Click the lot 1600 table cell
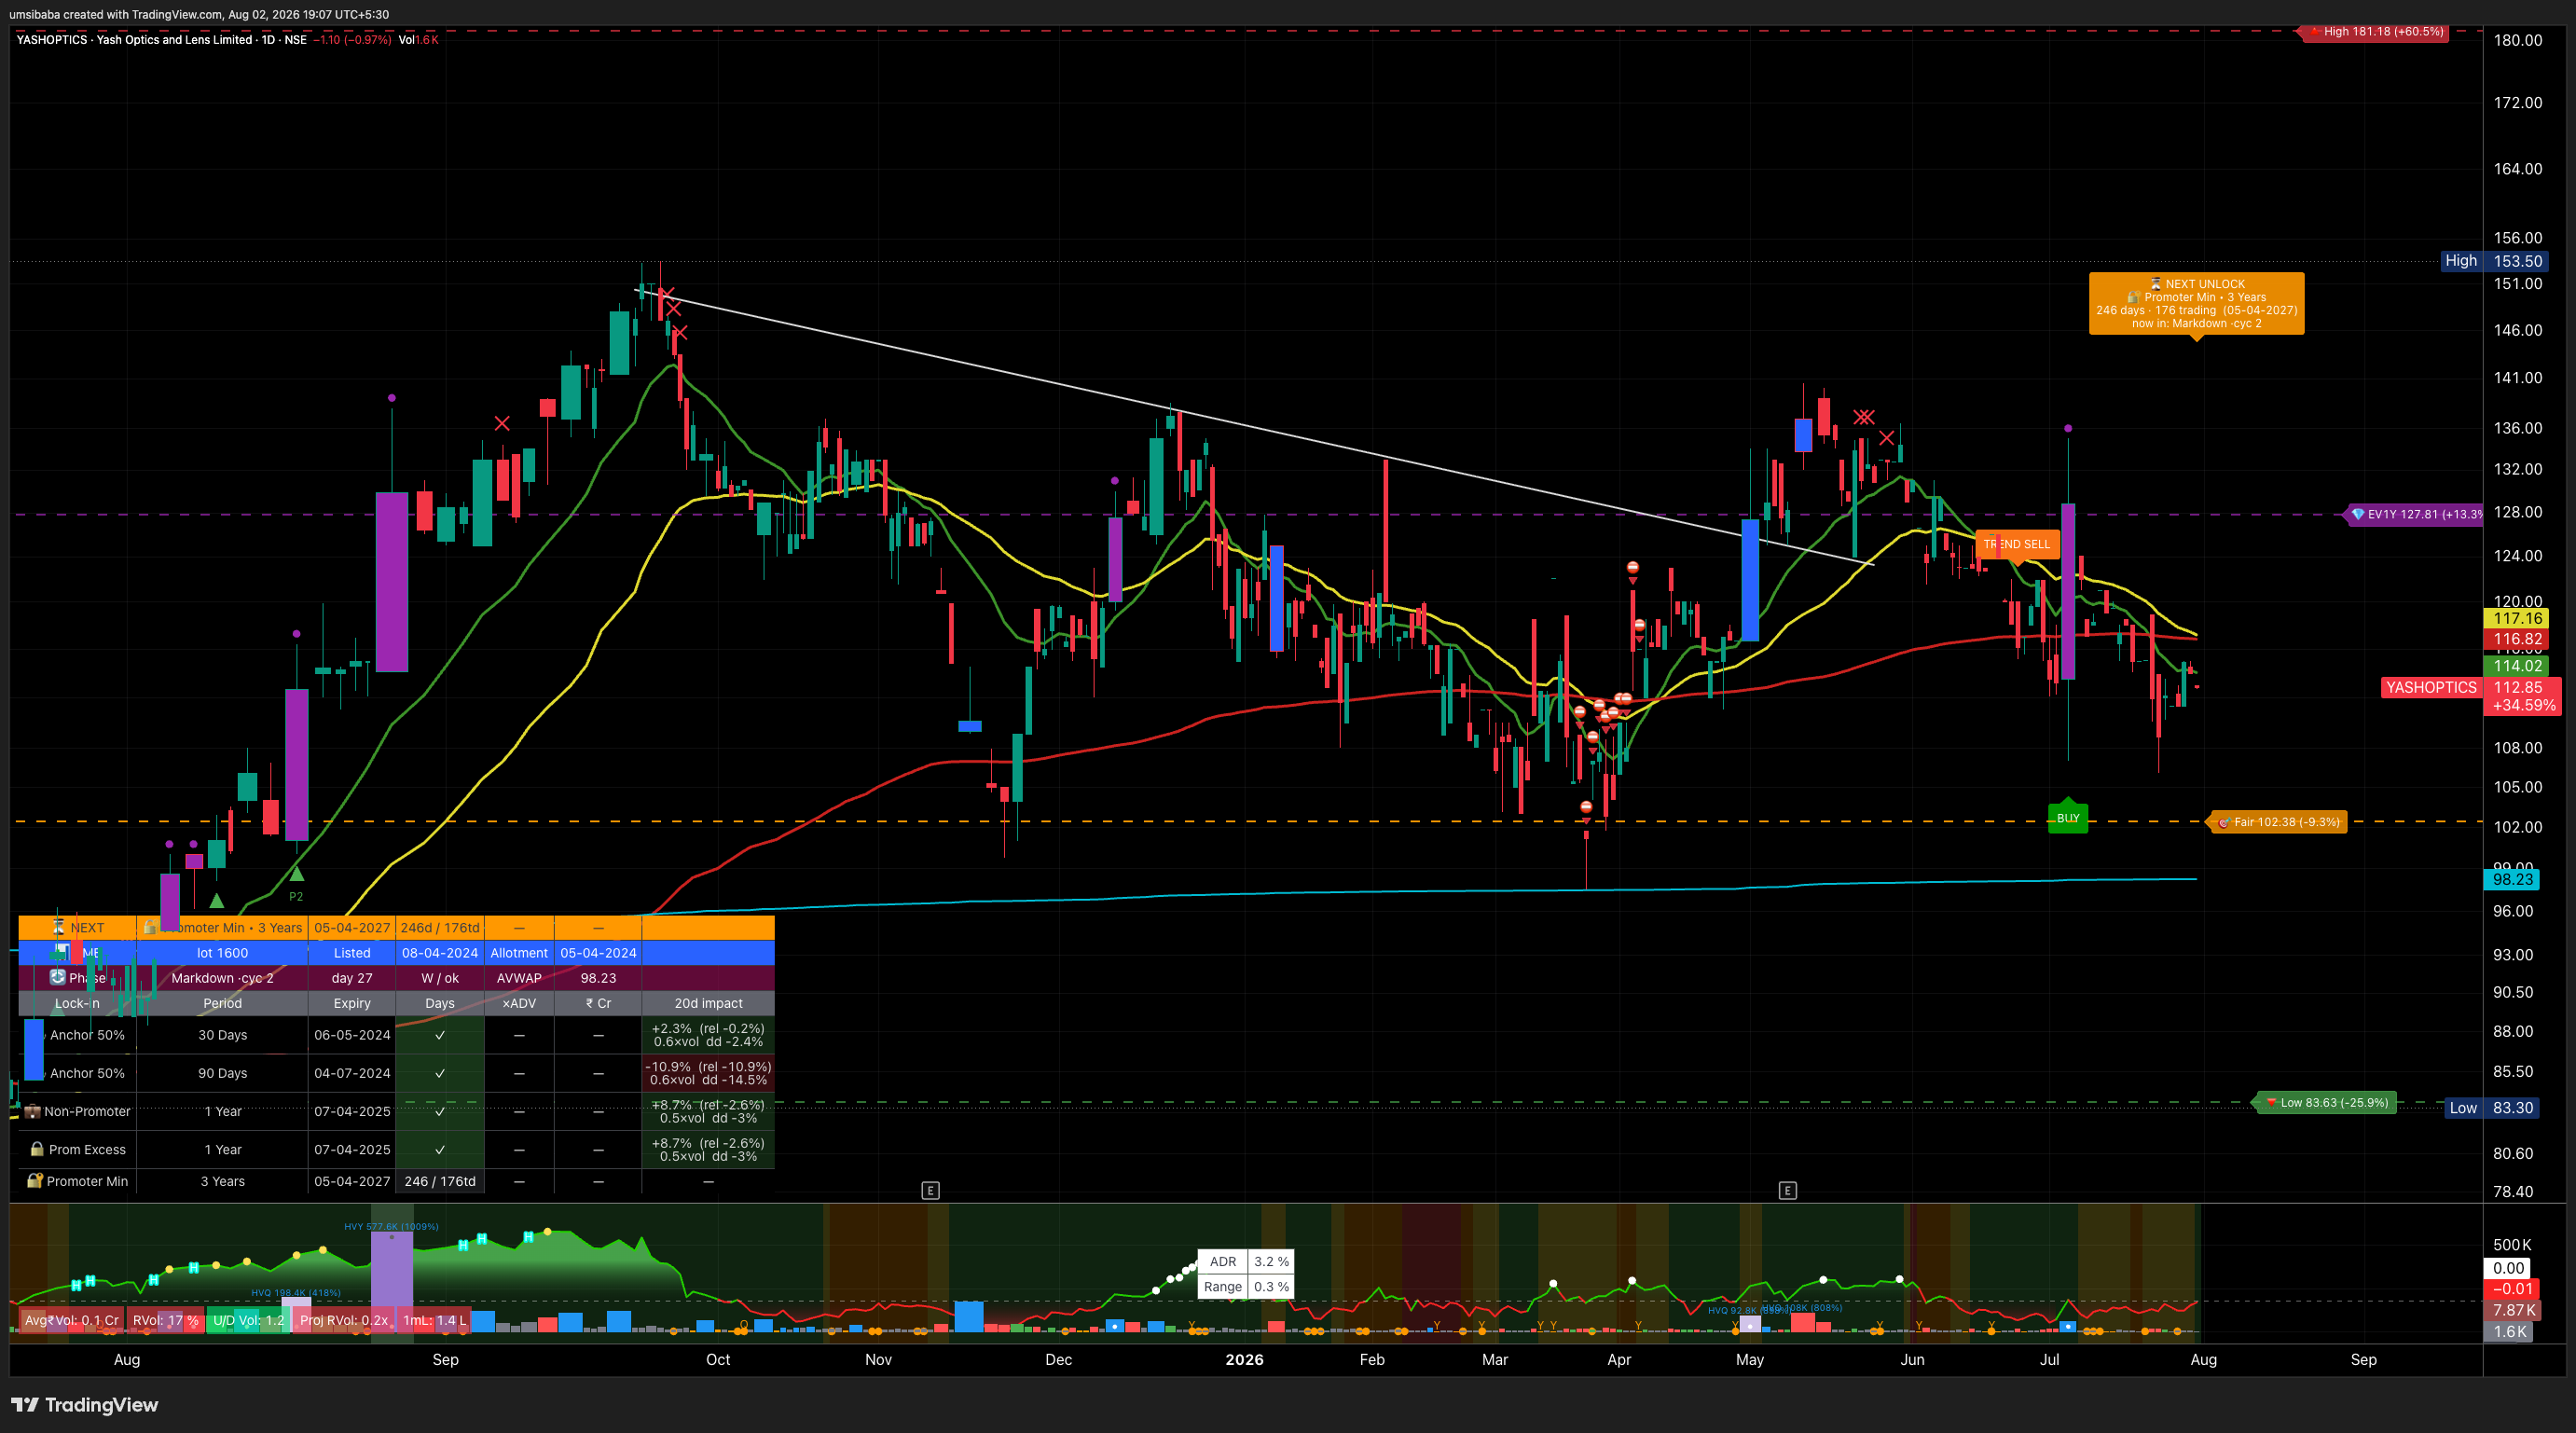 222,953
